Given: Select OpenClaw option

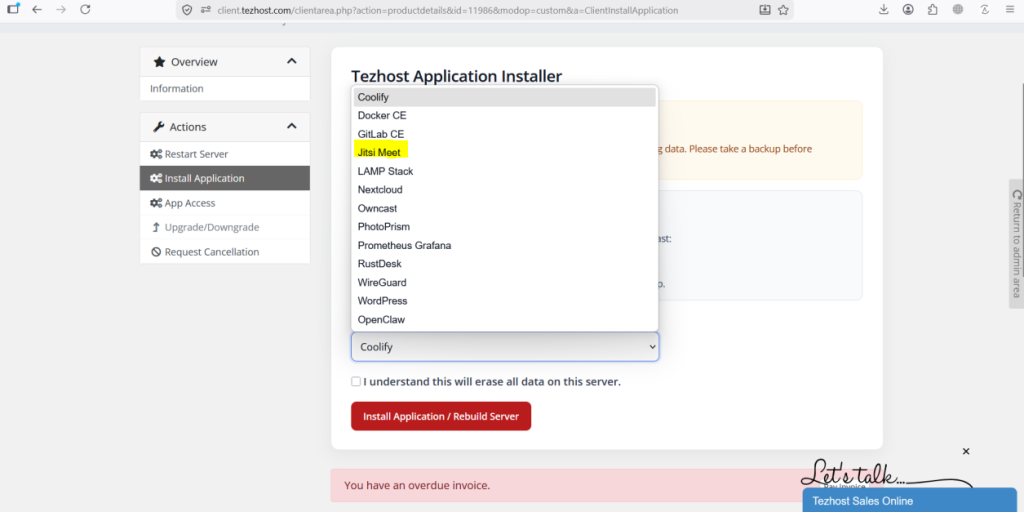Looking at the screenshot, I should tap(505, 320).
